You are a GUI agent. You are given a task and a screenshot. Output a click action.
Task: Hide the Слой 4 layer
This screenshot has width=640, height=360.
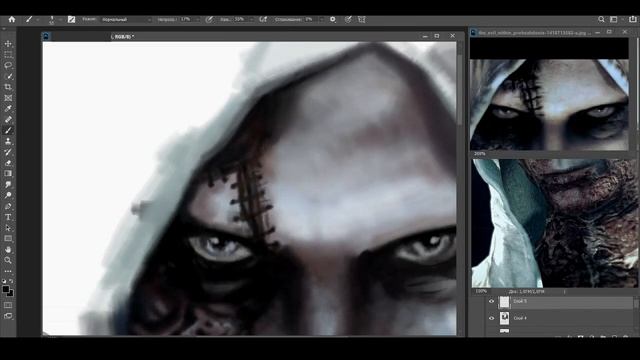tap(491, 318)
